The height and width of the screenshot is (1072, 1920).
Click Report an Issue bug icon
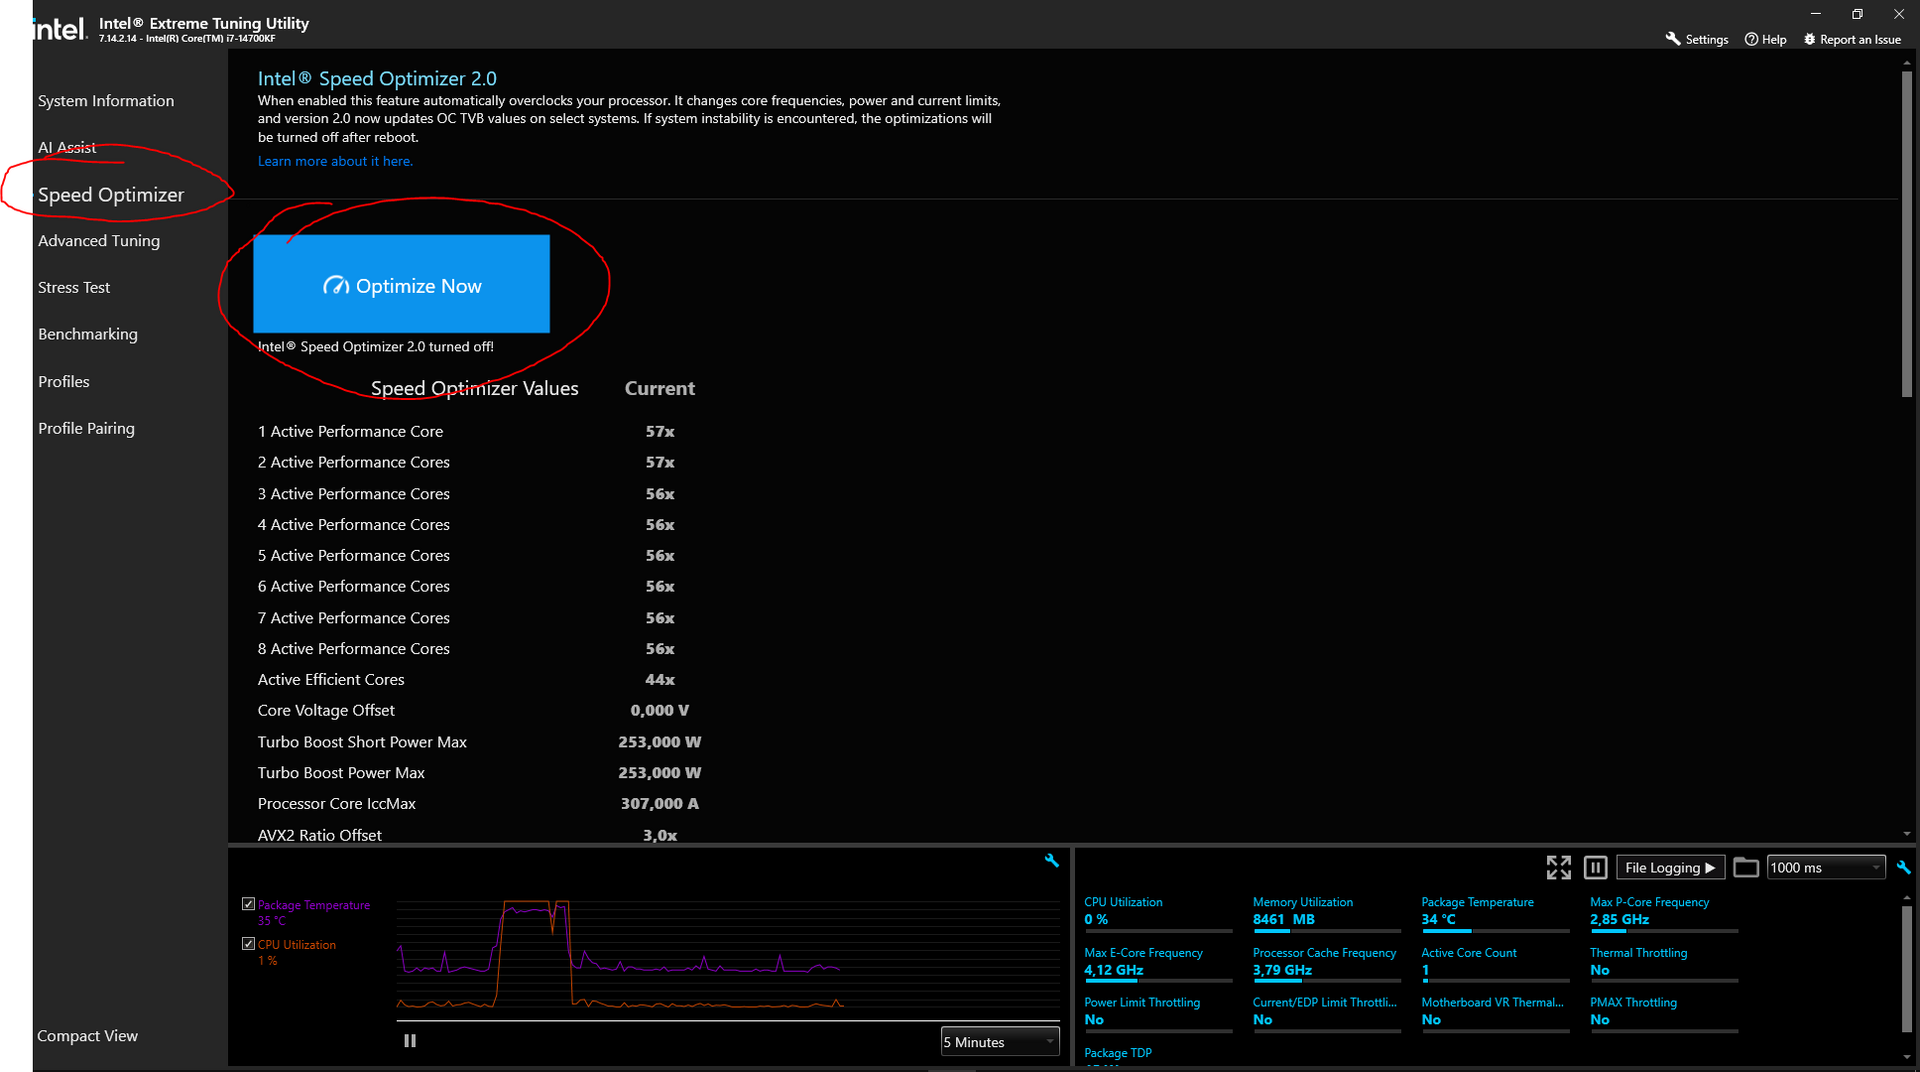coord(1809,39)
